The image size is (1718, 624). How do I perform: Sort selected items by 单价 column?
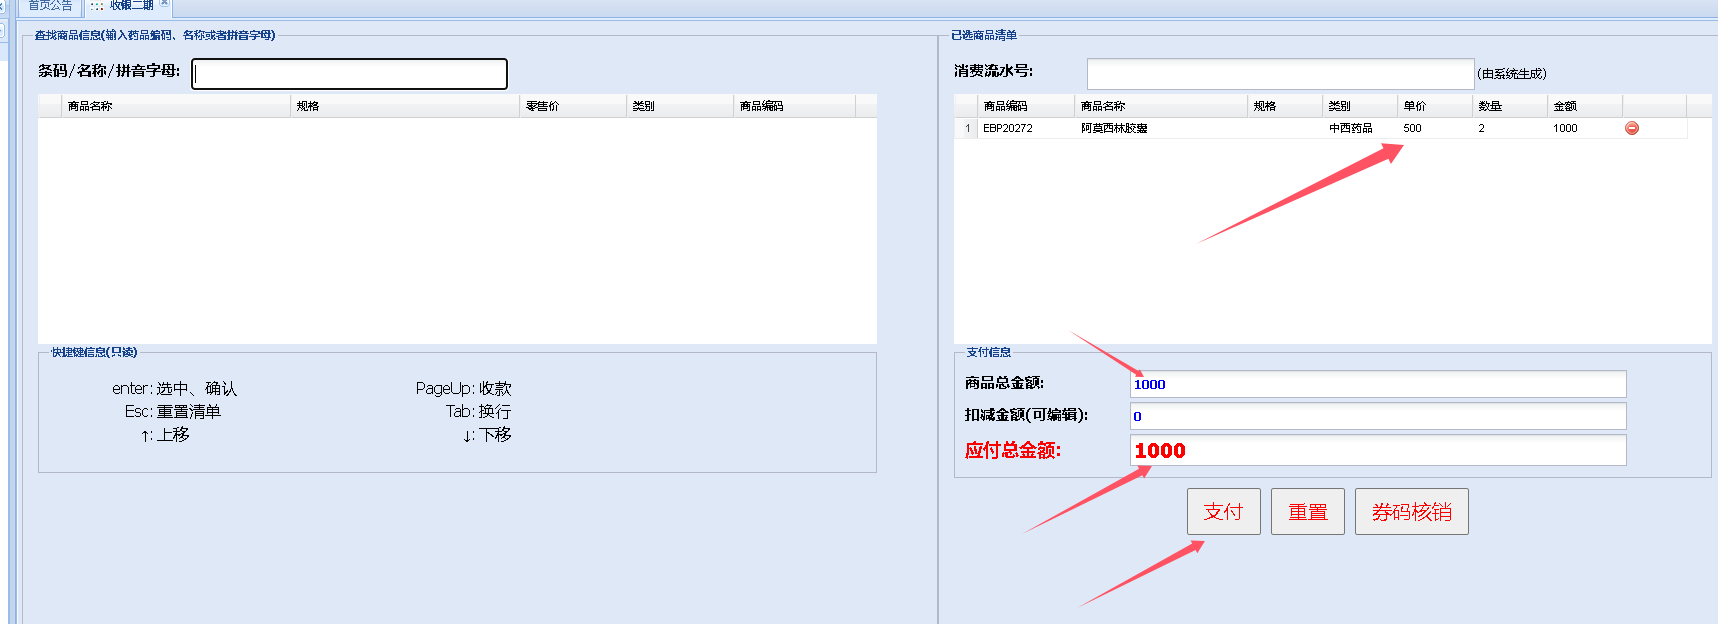(1433, 106)
